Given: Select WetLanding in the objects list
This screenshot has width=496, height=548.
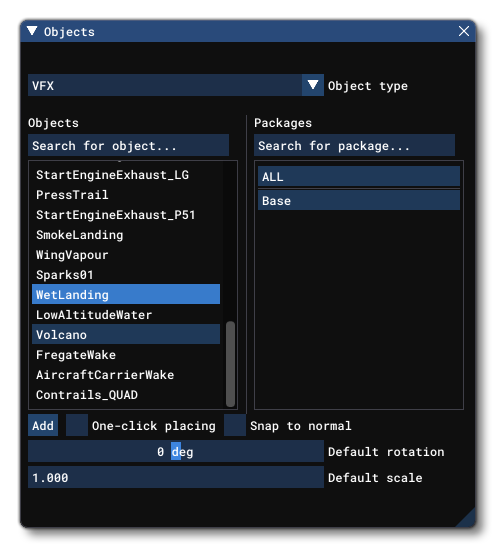Looking at the screenshot, I should (x=126, y=294).
